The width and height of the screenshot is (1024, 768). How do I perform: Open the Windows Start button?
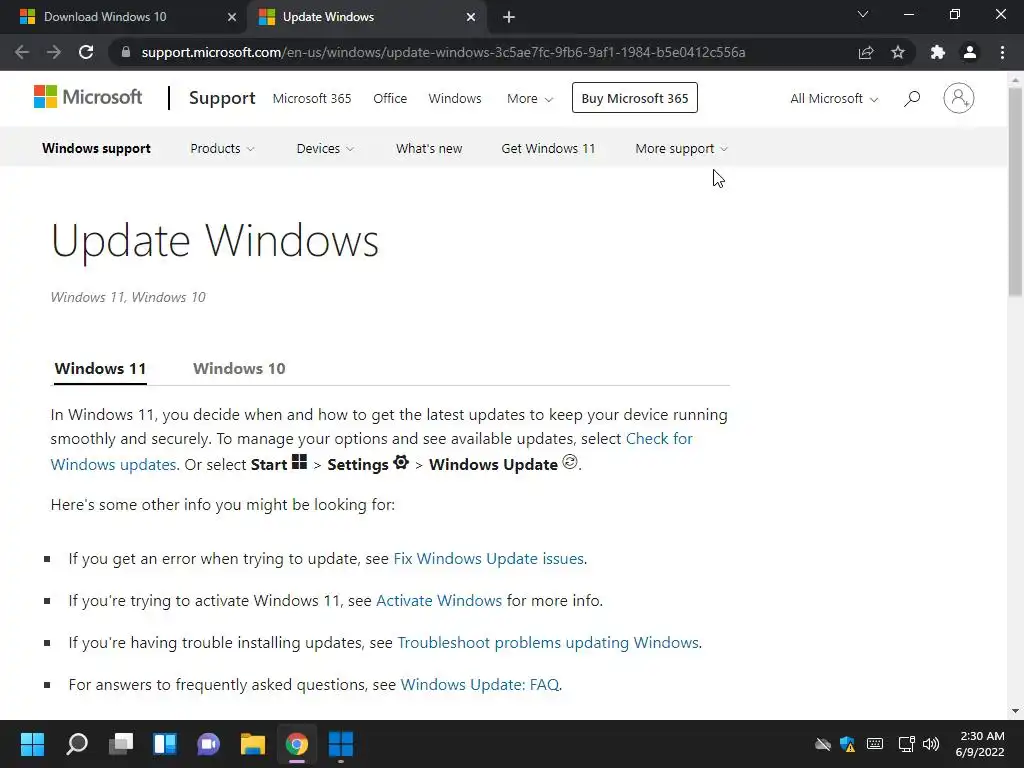32,744
